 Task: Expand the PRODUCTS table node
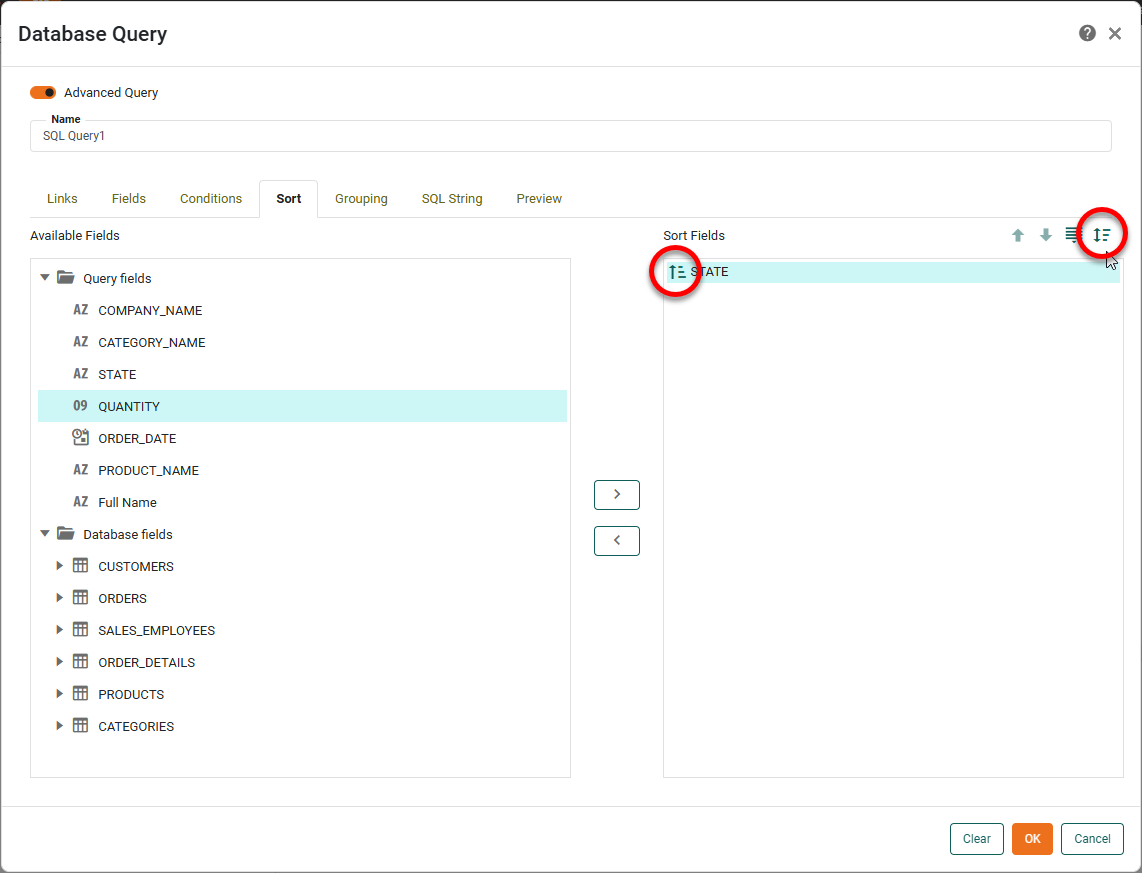tap(59, 694)
